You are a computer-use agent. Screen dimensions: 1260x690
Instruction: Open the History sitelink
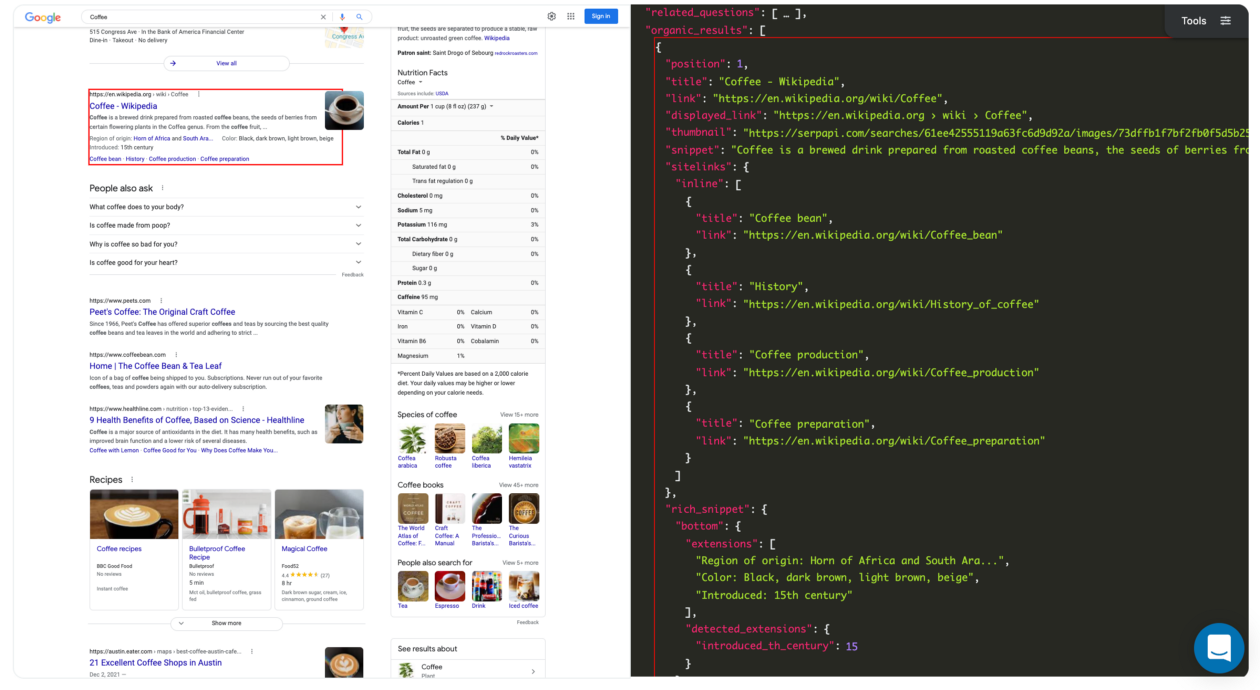click(x=135, y=159)
